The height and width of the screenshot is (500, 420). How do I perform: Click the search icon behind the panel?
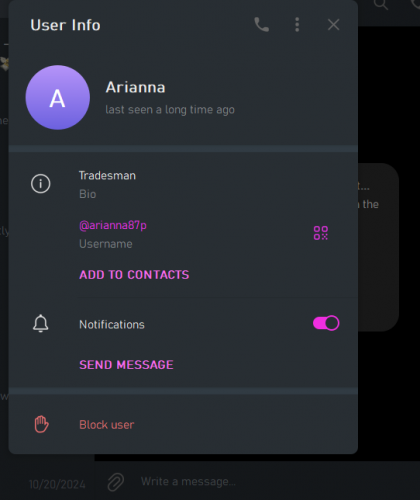pos(381,4)
